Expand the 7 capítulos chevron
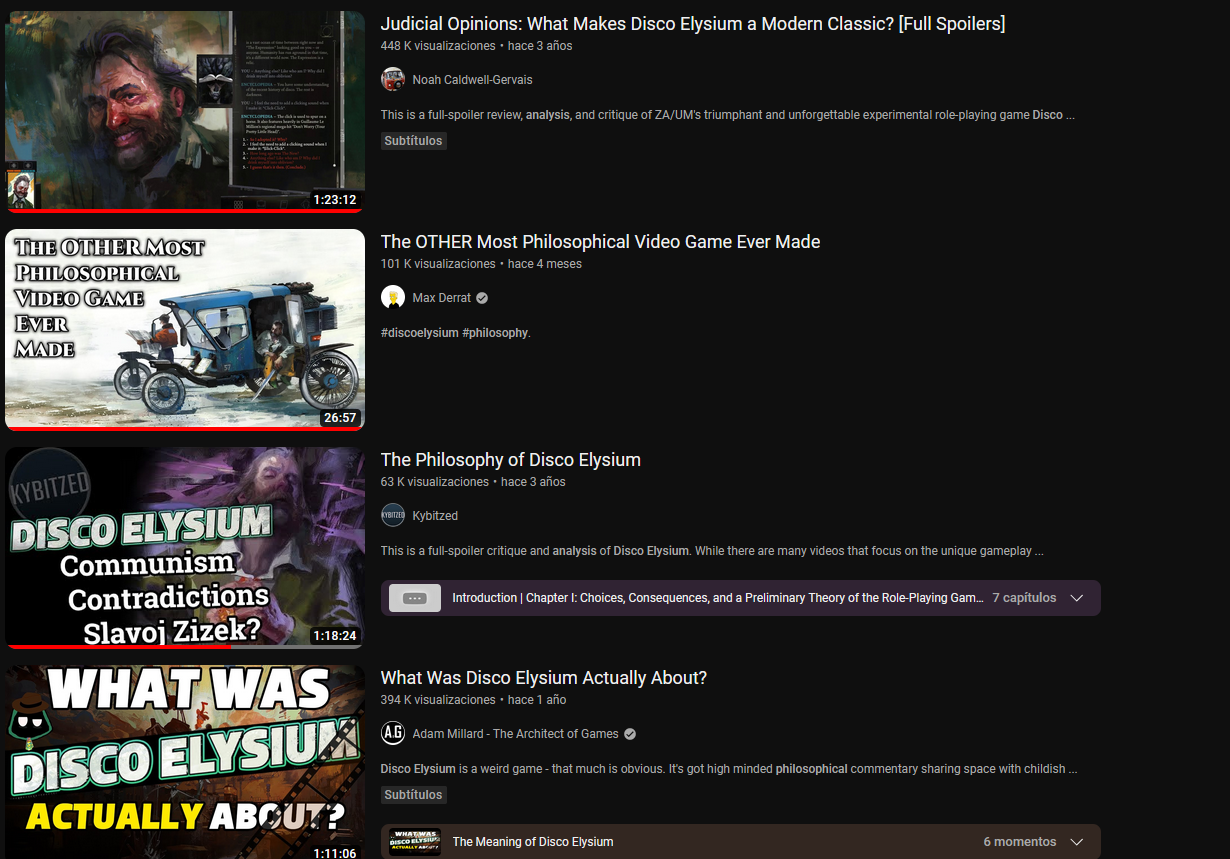This screenshot has width=1230, height=859. click(1077, 598)
